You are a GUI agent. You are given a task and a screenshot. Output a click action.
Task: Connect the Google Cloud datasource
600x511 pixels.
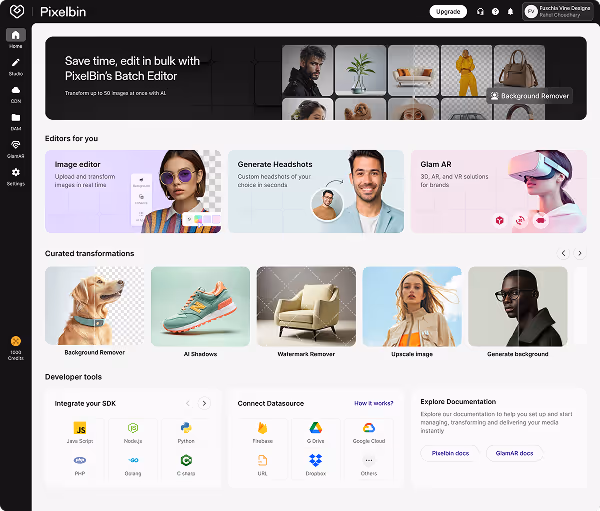[369, 428]
